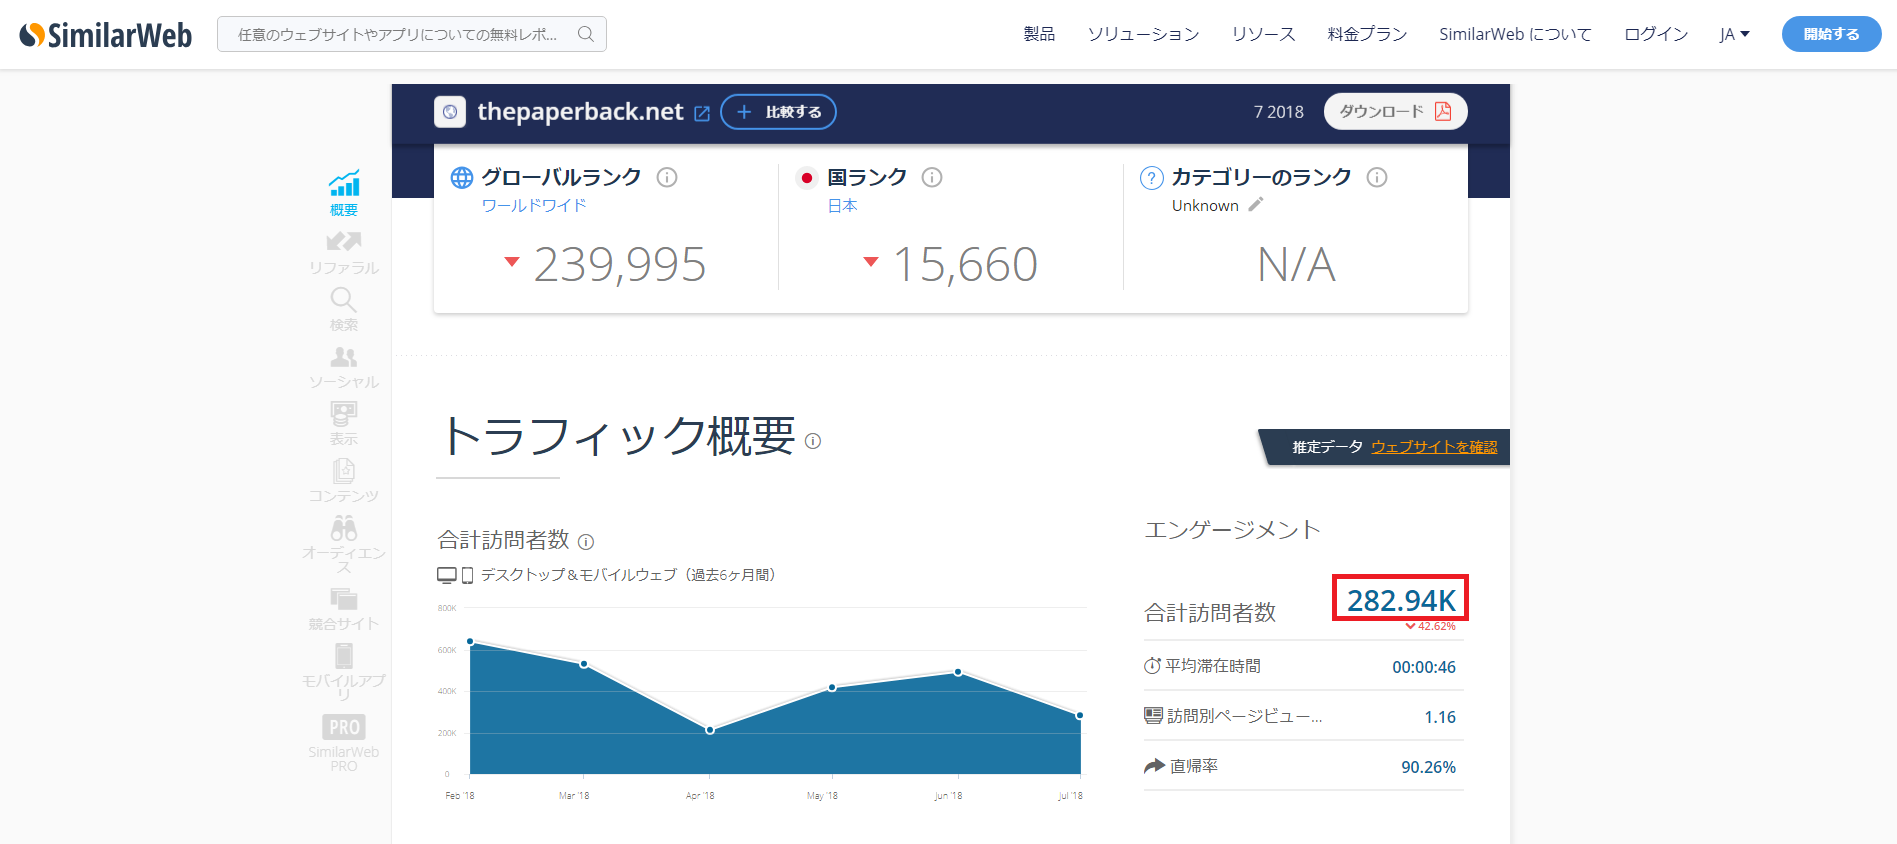The image size is (1897, 844).
Task: Click the 00:00:46 average duration value
Action: click(1424, 667)
